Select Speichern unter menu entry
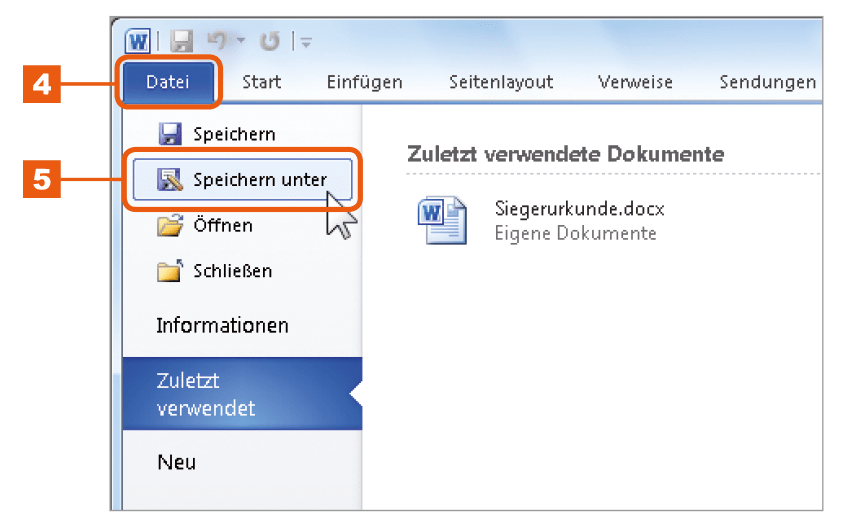 coord(242,179)
